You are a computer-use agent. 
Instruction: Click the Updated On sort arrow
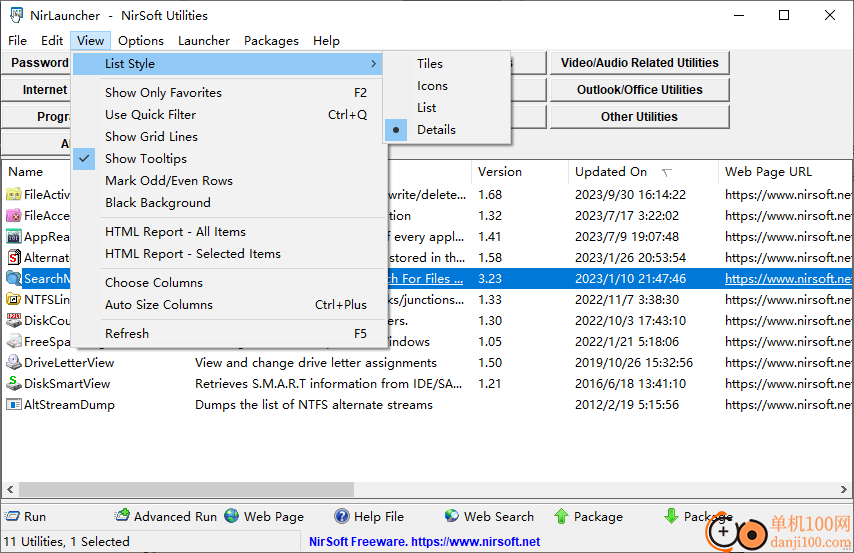667,172
